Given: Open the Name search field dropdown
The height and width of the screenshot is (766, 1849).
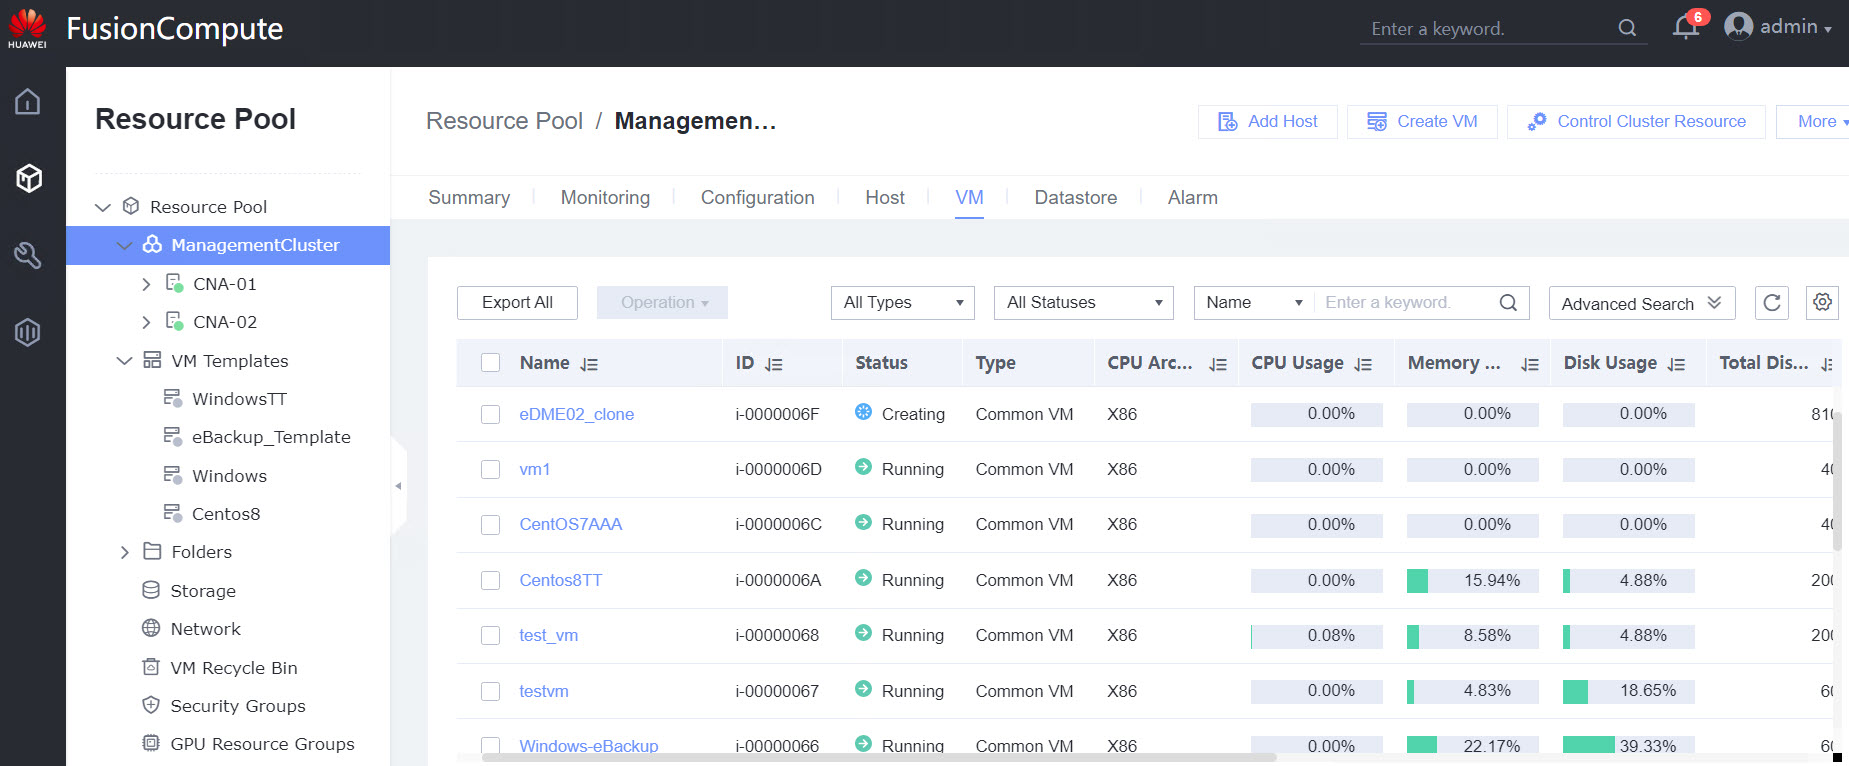Looking at the screenshot, I should point(1254,303).
